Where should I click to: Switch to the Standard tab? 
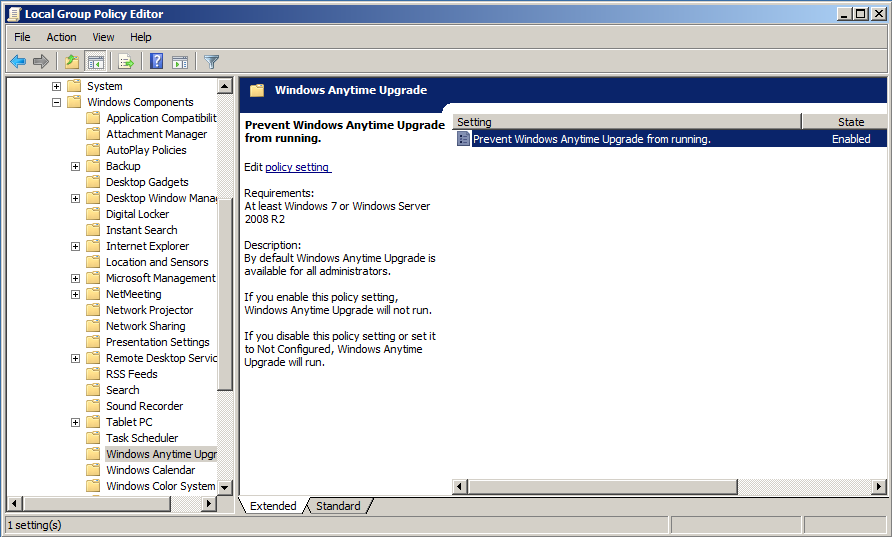(338, 506)
